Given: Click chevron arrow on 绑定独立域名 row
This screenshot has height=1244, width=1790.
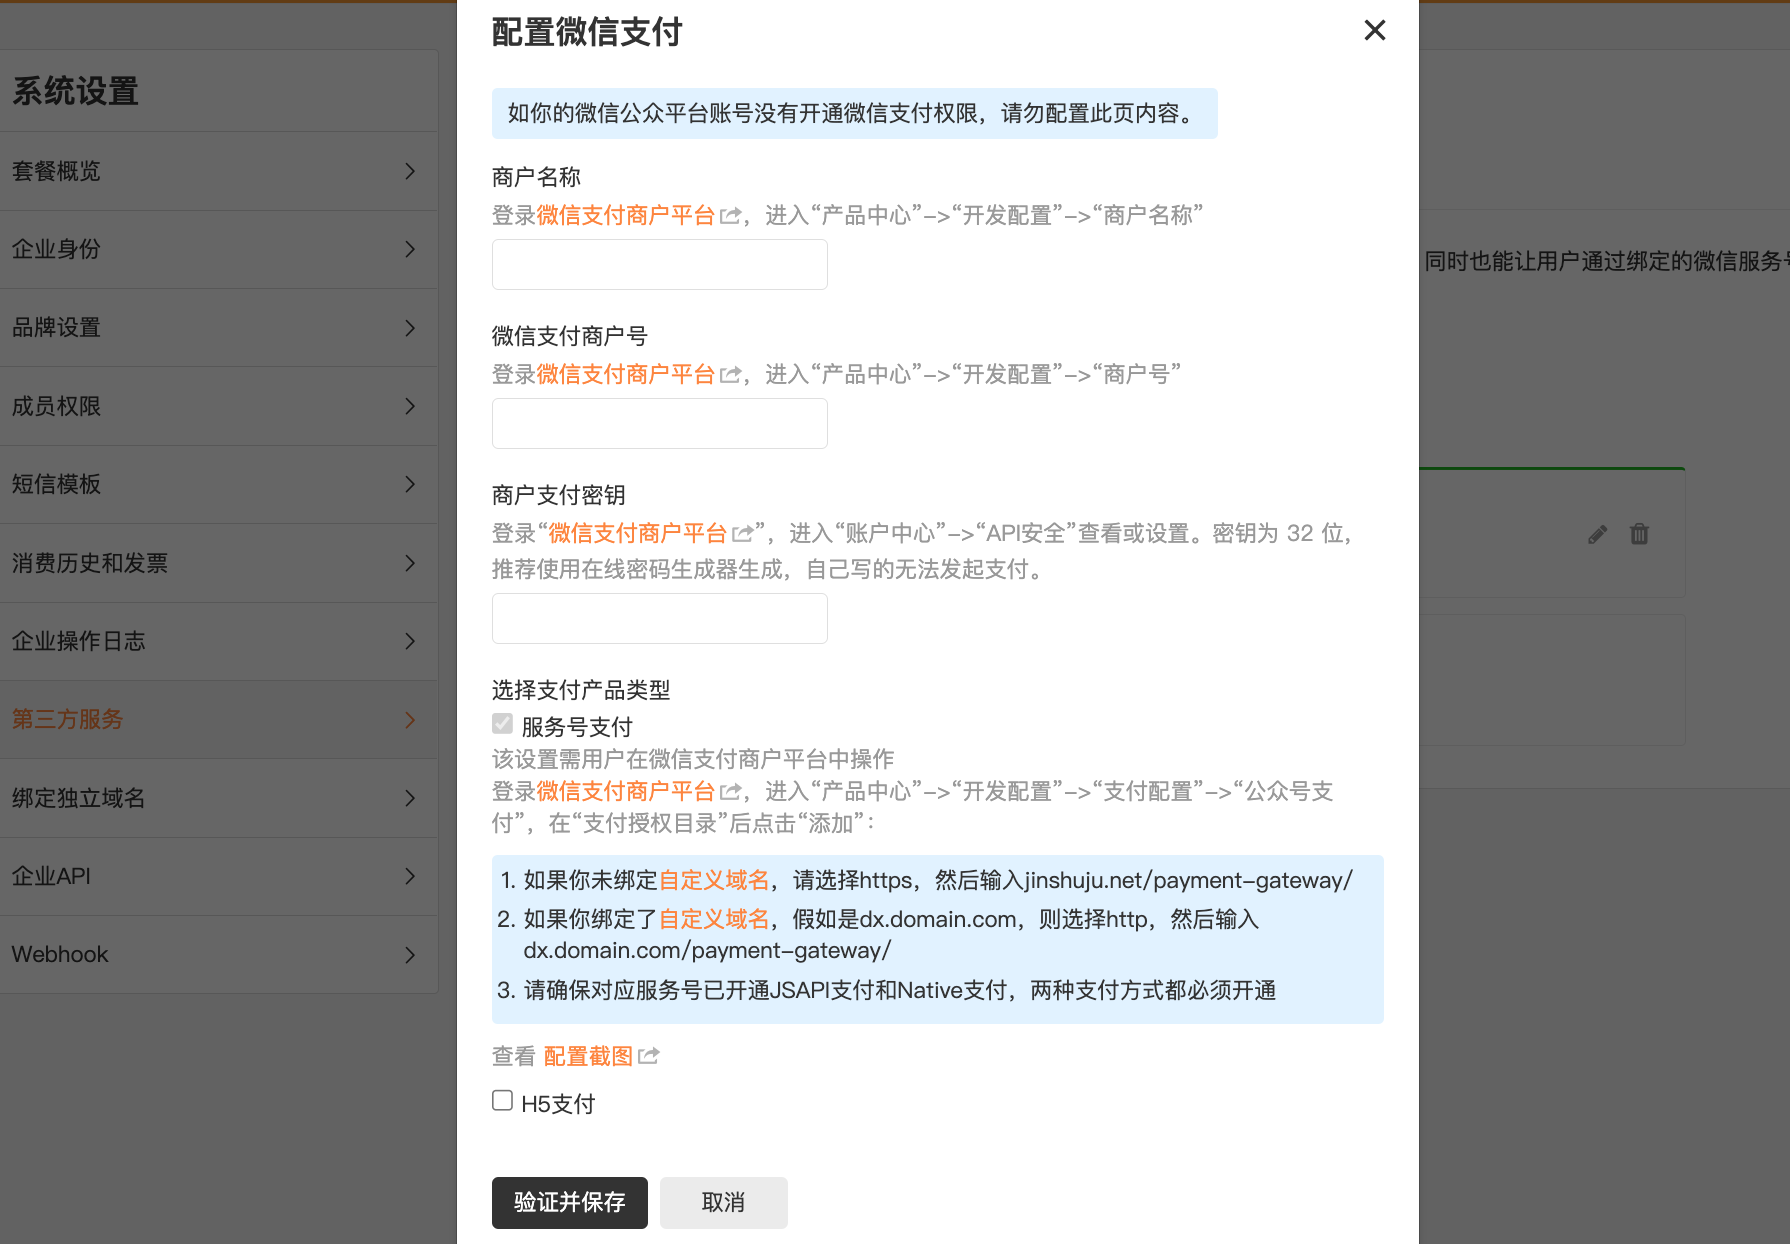Looking at the screenshot, I should pos(410,798).
